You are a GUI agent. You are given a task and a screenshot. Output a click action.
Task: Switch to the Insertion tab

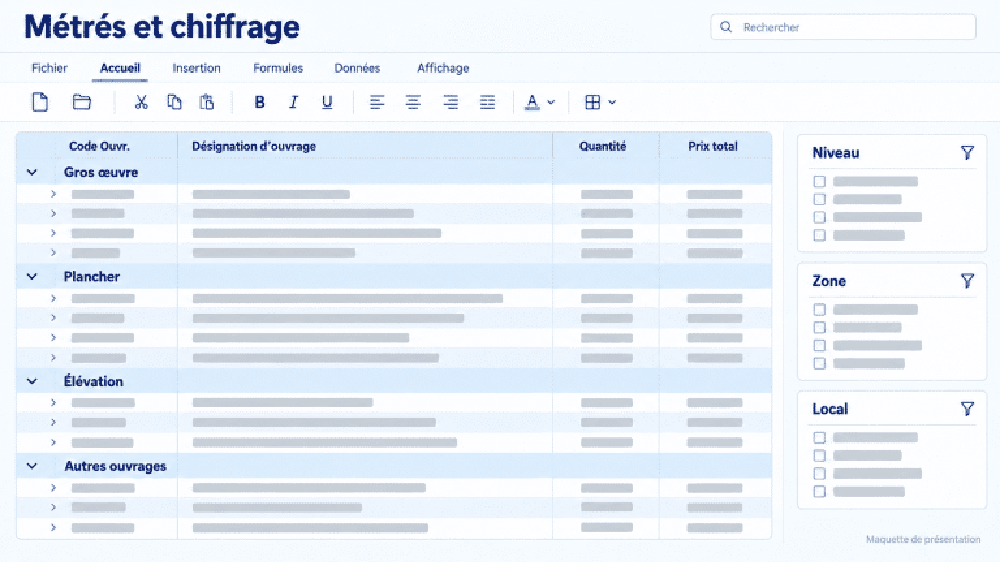tap(196, 68)
